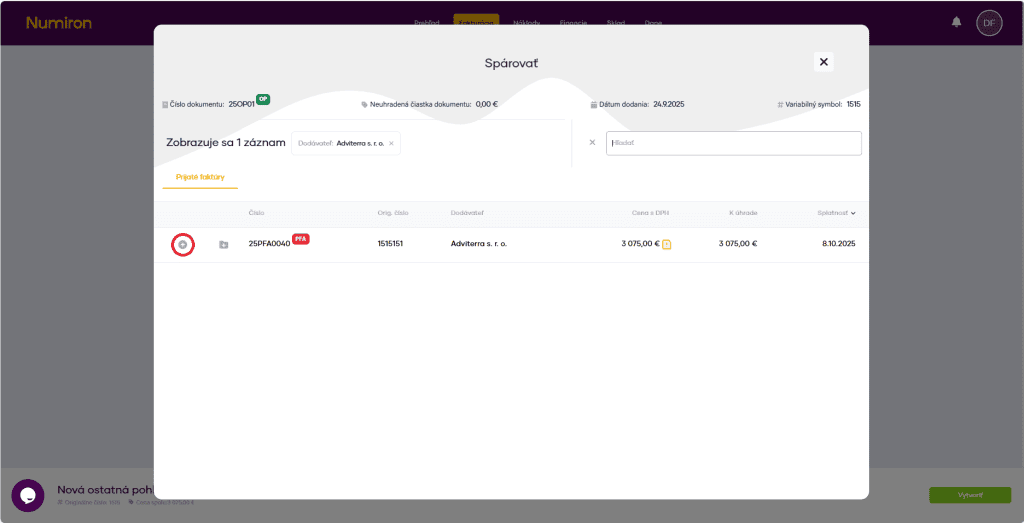The image size is (1024, 523).
Task: Click the invoice number 25PFA0040
Action: pos(269,244)
